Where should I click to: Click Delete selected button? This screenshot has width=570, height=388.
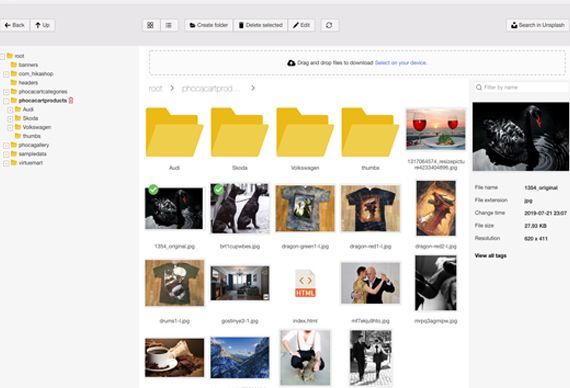pyautogui.click(x=261, y=25)
